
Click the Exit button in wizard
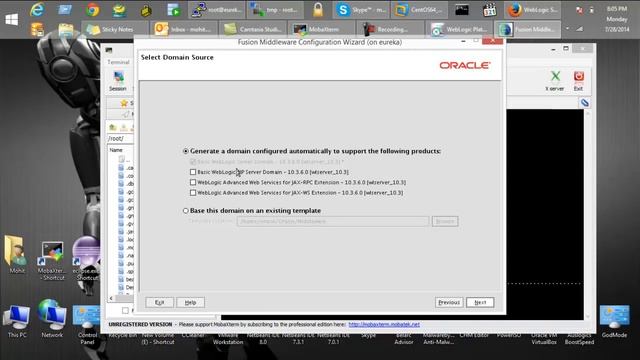[159, 302]
